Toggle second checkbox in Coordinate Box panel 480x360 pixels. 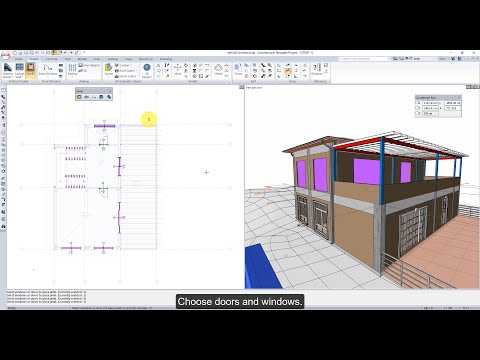pos(418,108)
